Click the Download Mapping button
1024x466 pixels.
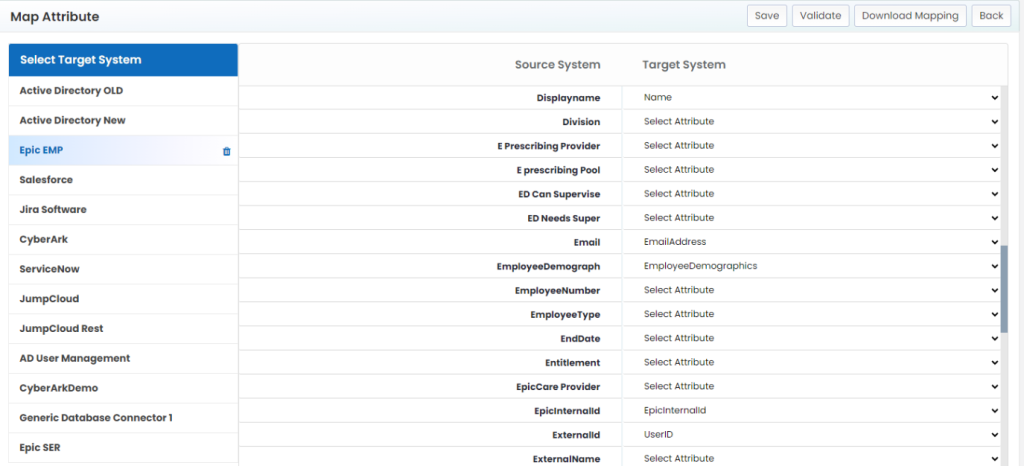(x=910, y=16)
